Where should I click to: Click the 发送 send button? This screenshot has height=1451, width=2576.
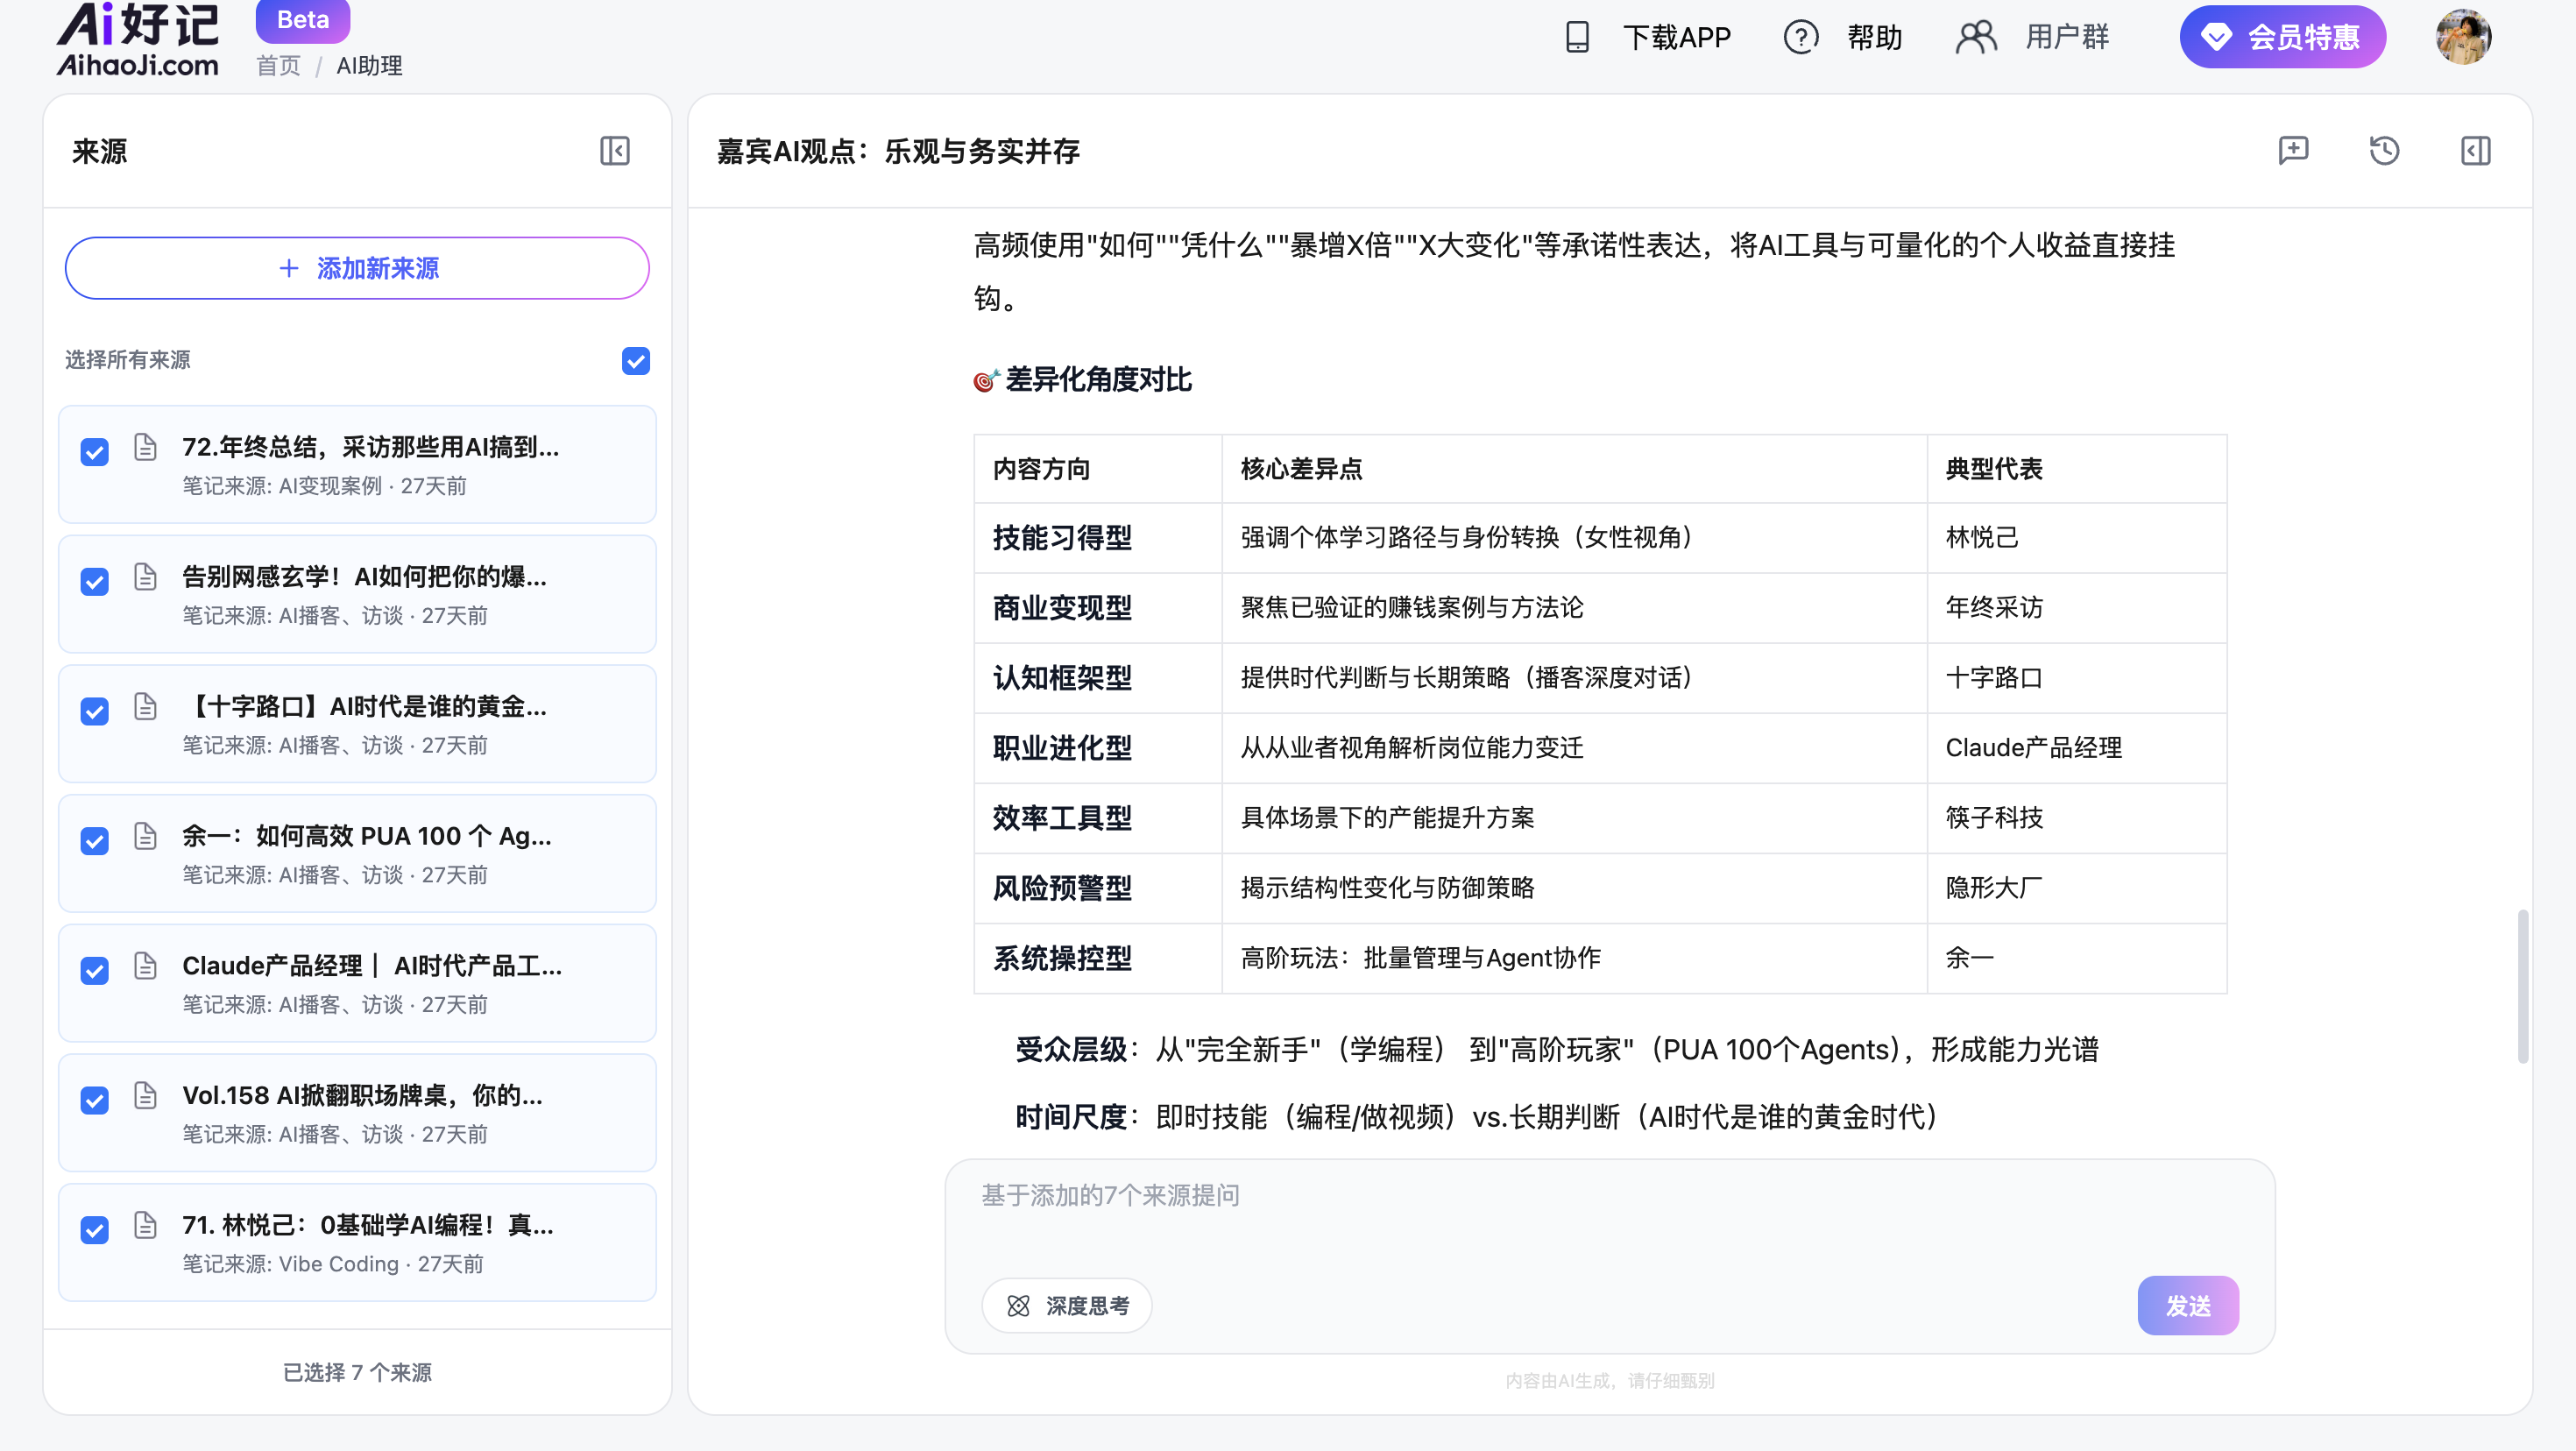pyautogui.click(x=2188, y=1305)
